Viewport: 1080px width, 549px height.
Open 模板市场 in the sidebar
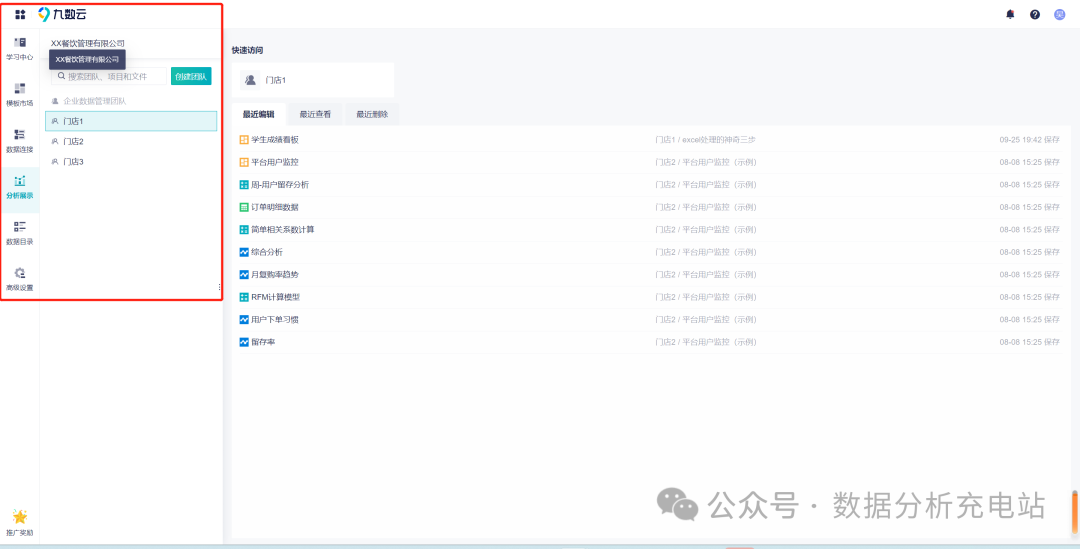(x=20, y=95)
